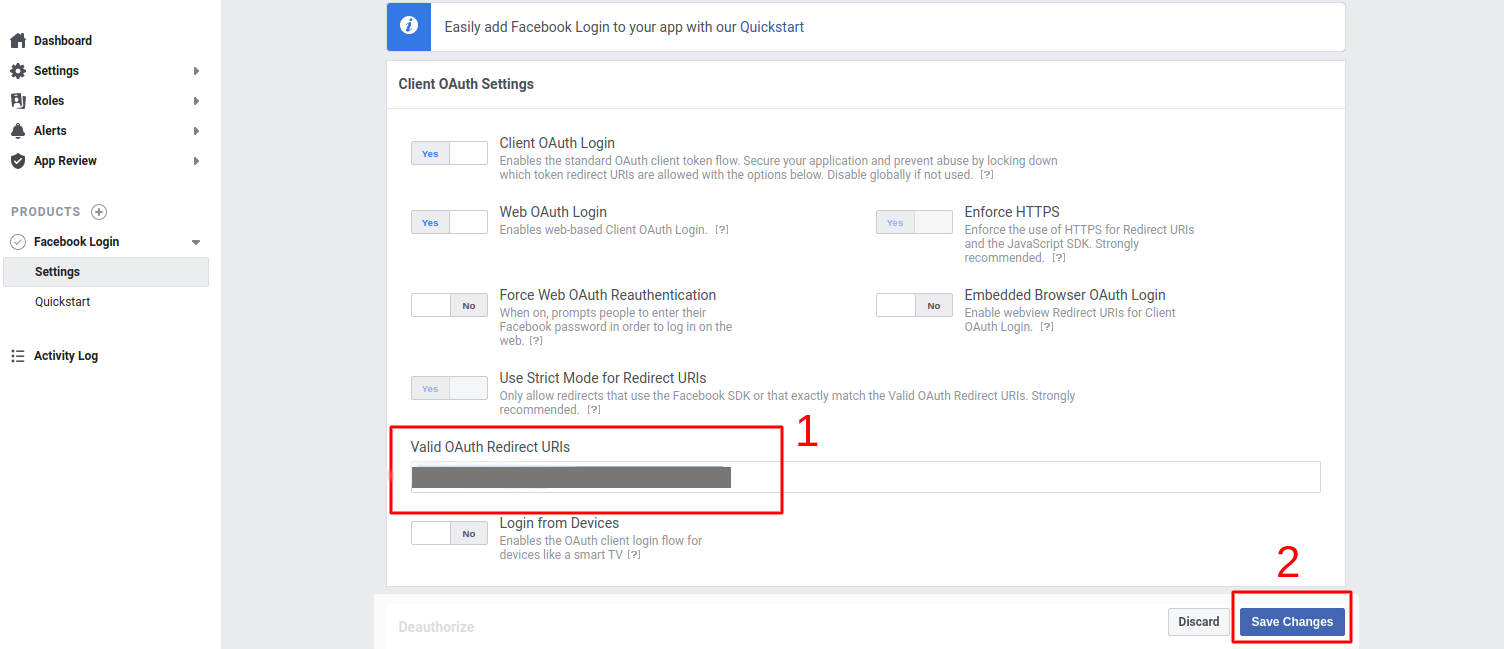Click the Facebook Login checkmark icon

(x=18, y=242)
